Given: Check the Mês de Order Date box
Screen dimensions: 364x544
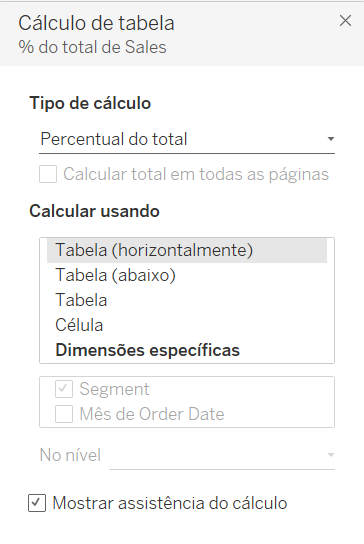Looking at the screenshot, I should [64, 414].
